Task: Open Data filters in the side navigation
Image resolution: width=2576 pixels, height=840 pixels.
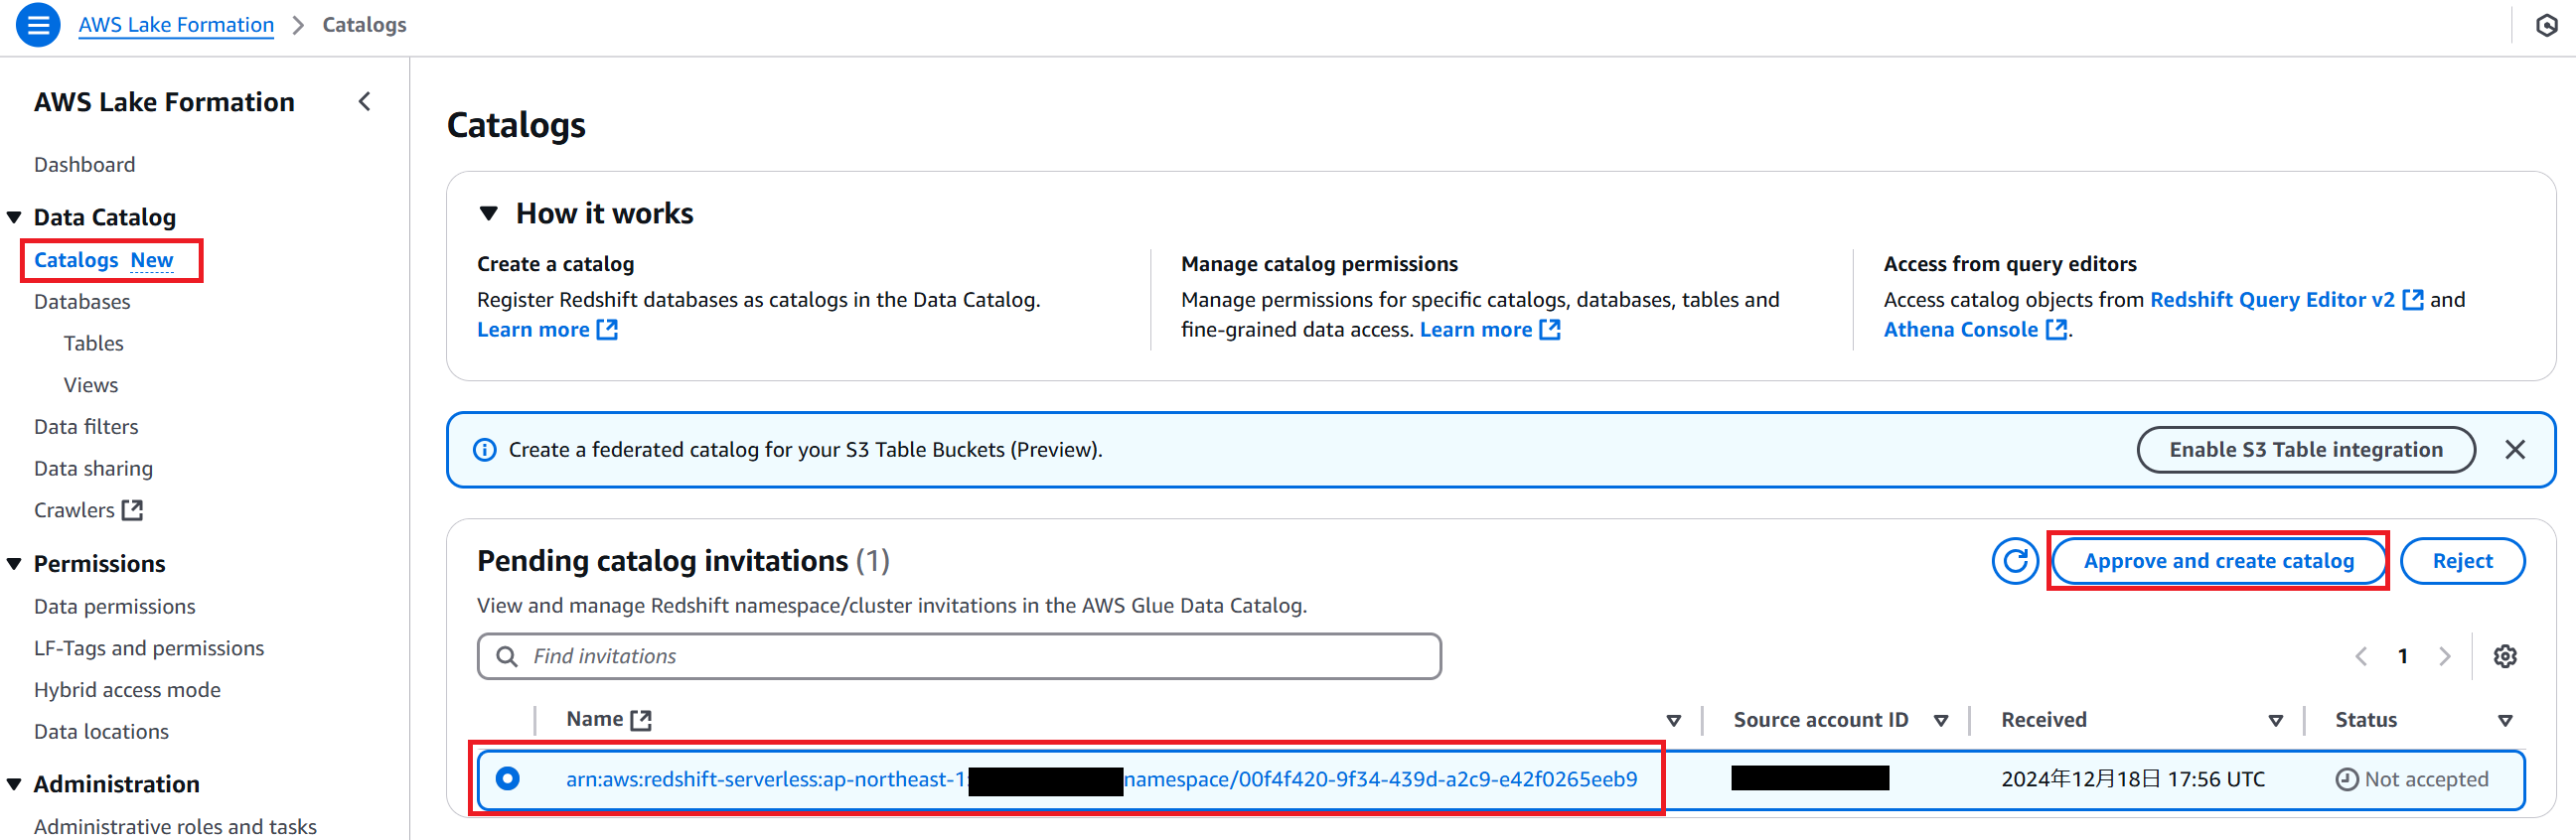Action: pos(86,427)
